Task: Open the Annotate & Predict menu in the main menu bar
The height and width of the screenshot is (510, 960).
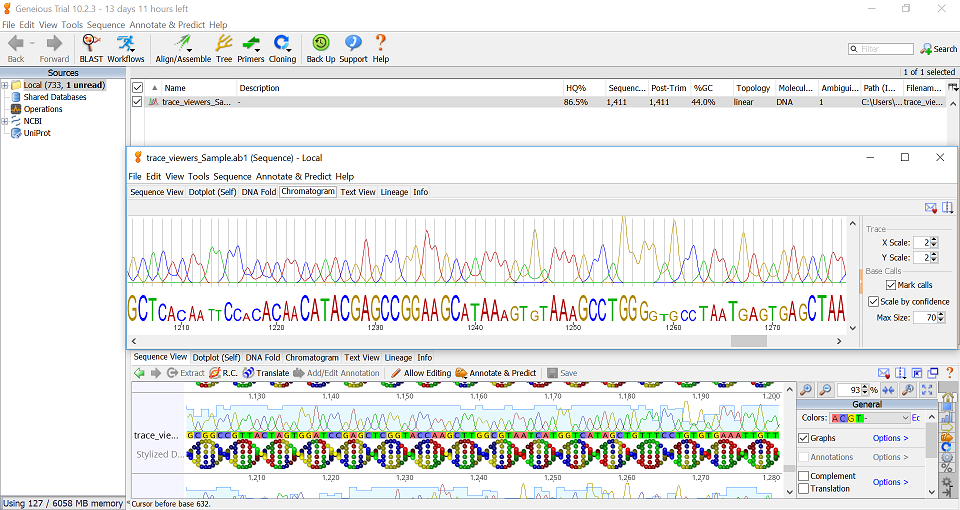Action: point(167,25)
